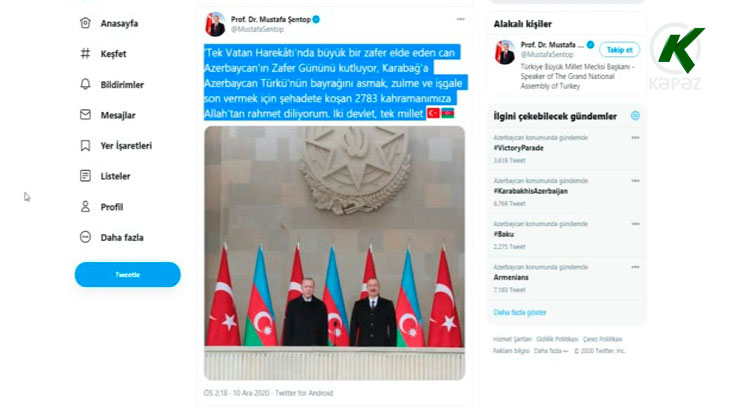Open the Gizlilik Politikası footer link
Screen dimensions: 750x410
pyautogui.click(x=557, y=339)
